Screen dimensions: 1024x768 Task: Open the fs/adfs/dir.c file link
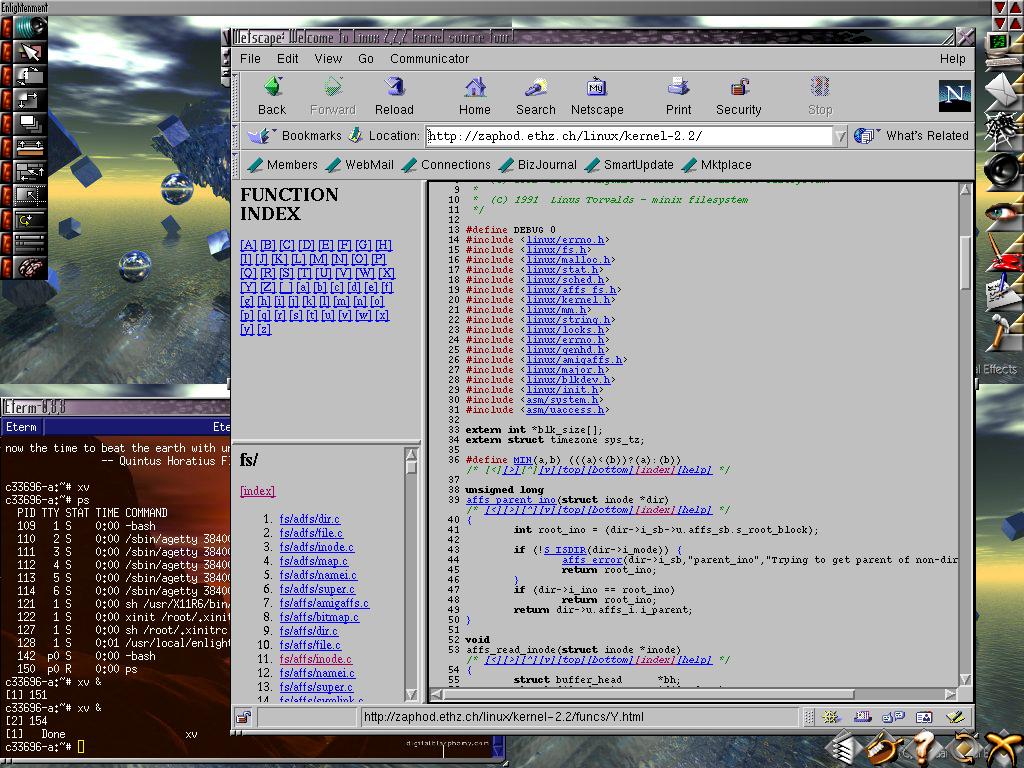pos(310,519)
